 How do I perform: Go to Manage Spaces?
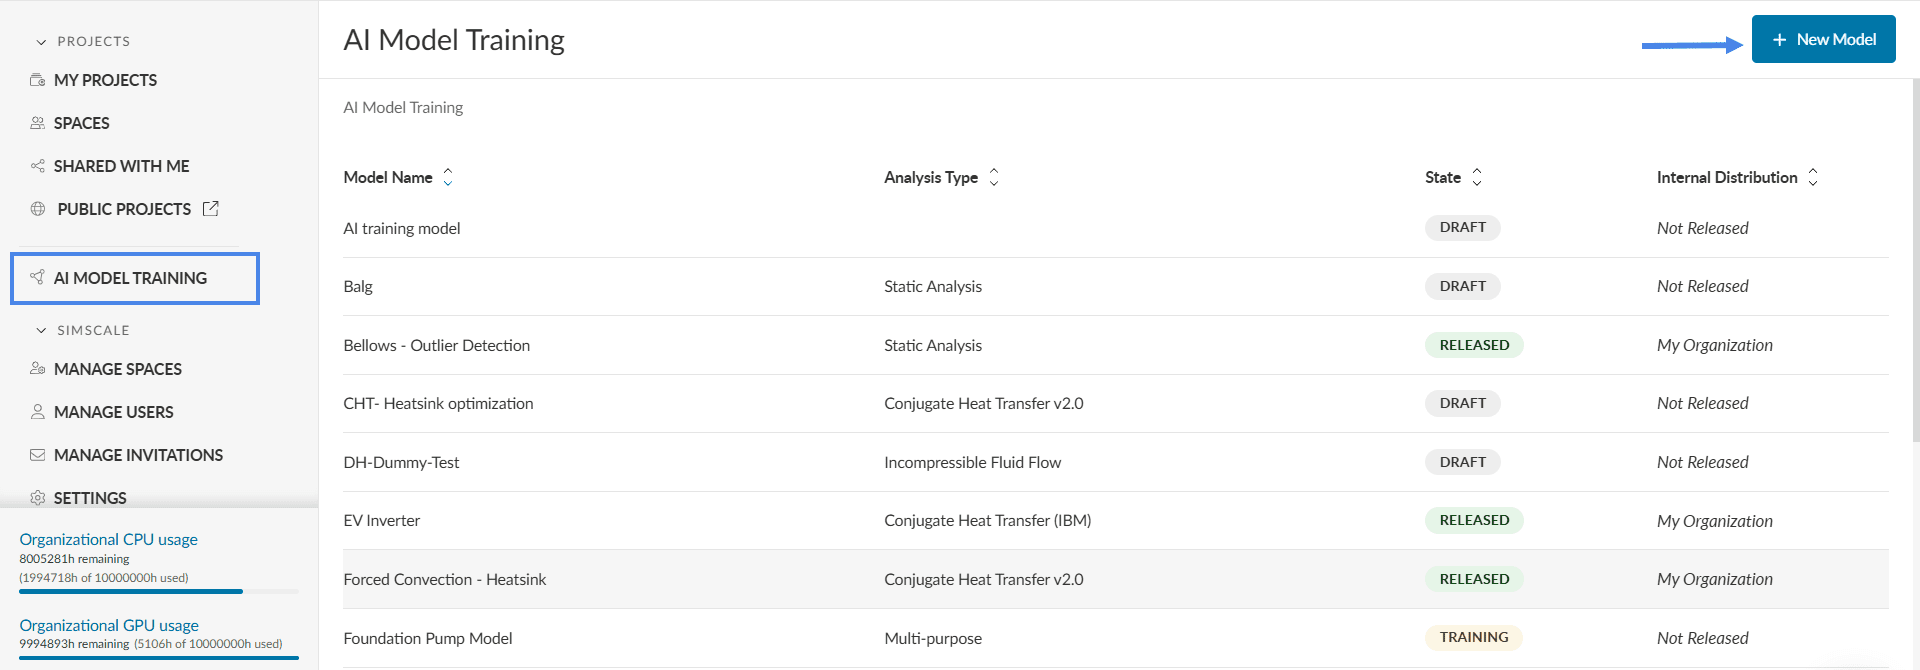click(117, 369)
